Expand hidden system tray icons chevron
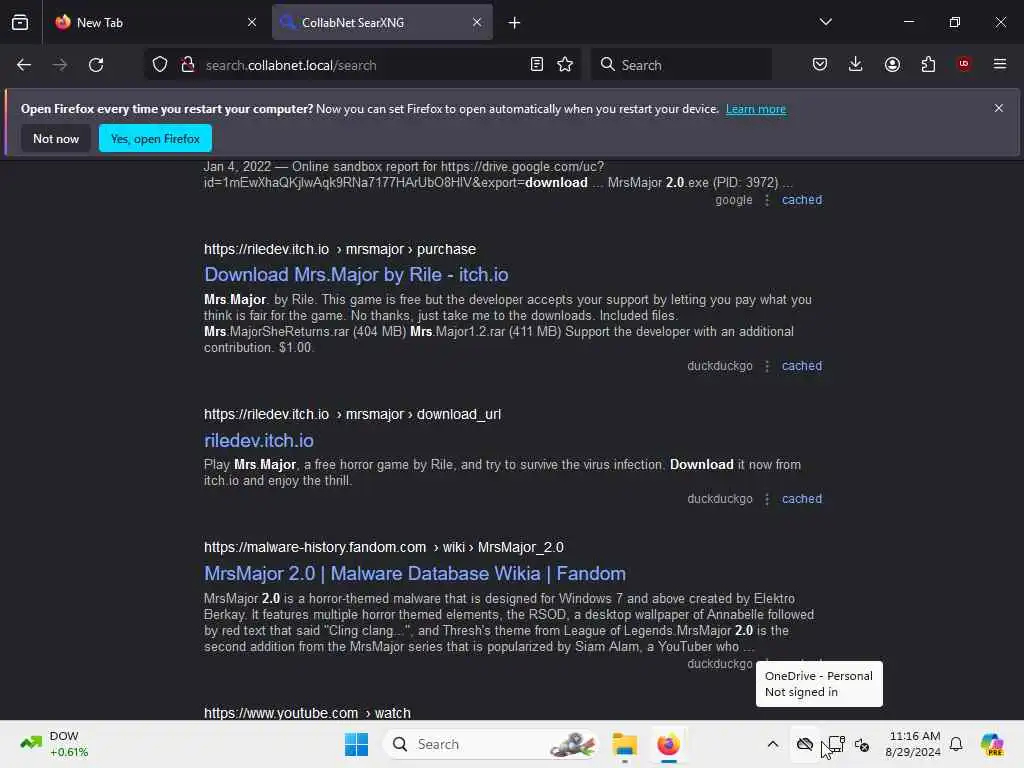 point(773,744)
